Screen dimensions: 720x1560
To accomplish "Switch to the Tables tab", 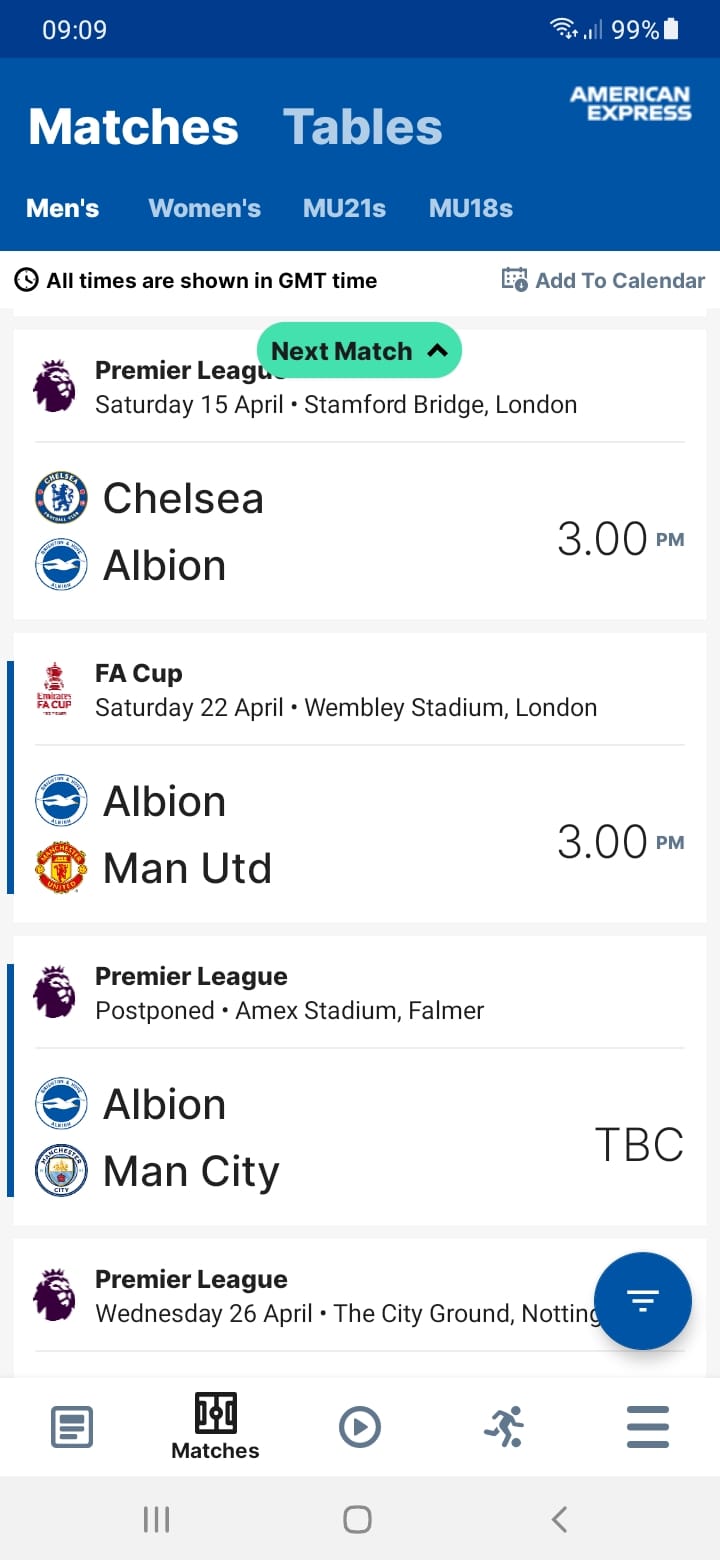I will tap(363, 127).
